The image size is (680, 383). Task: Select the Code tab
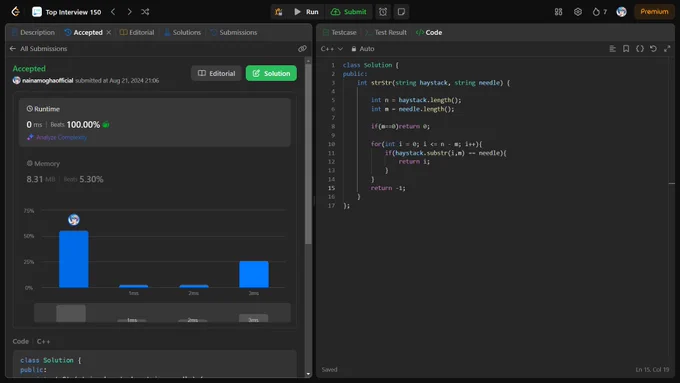click(x=429, y=33)
